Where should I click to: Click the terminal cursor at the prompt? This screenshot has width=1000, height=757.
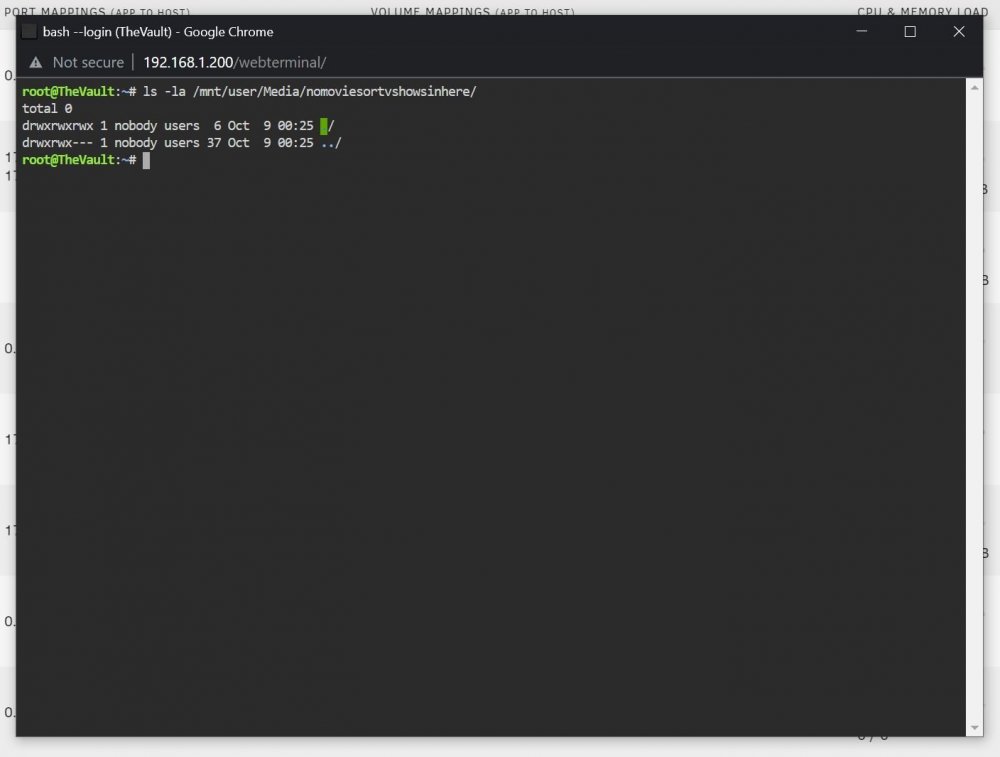[x=146, y=160]
